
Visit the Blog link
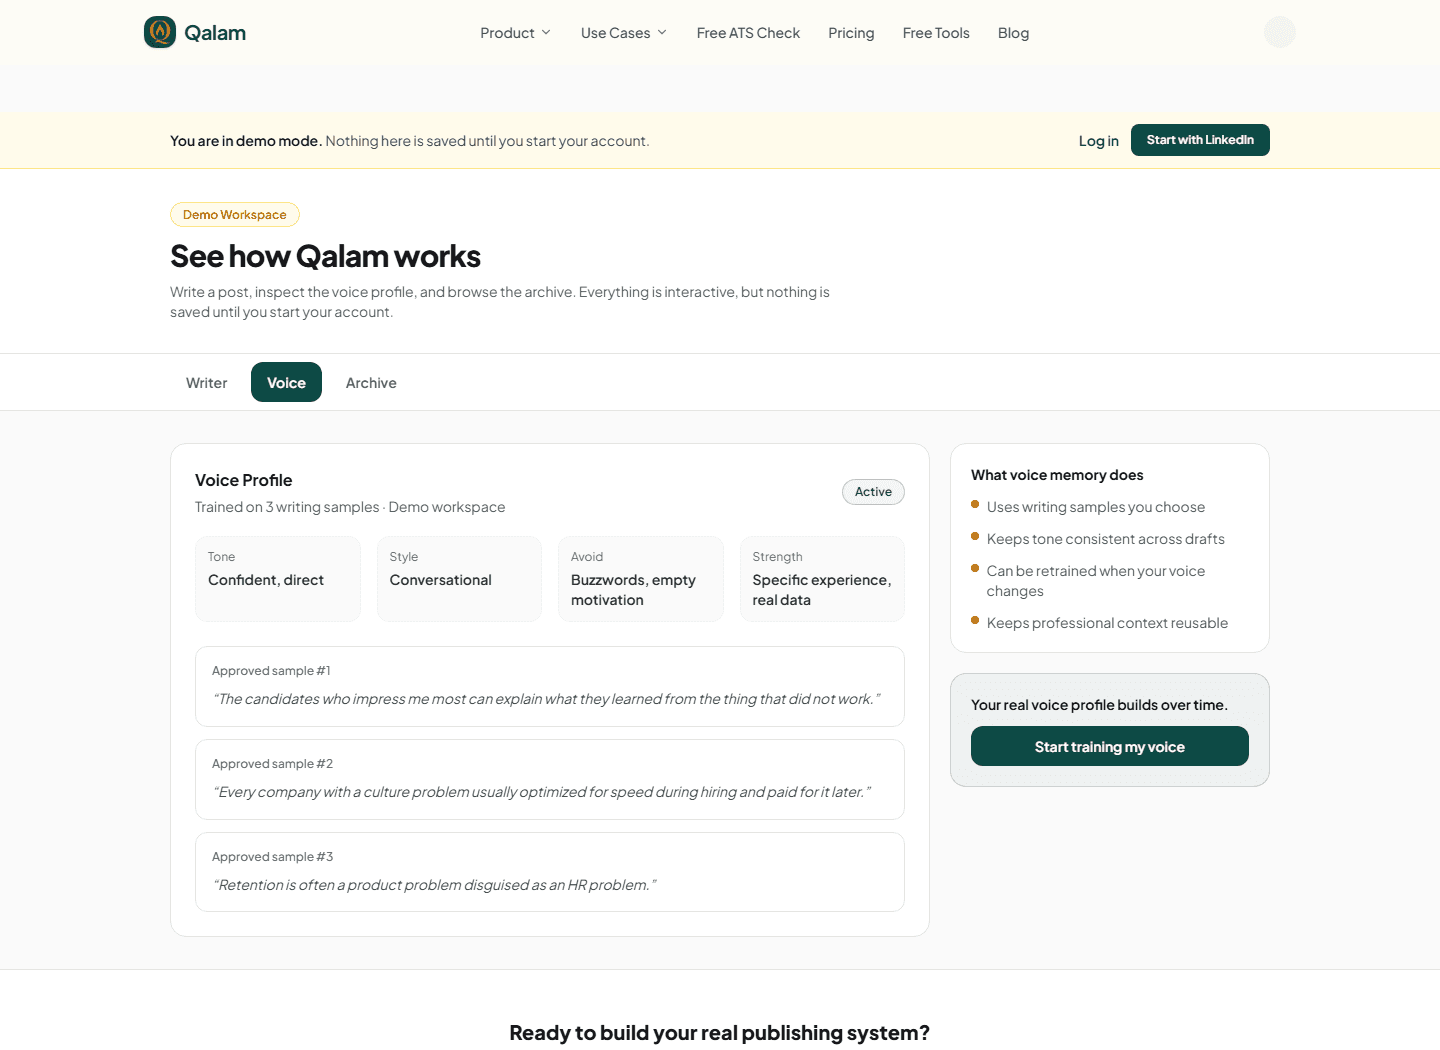(x=1013, y=33)
